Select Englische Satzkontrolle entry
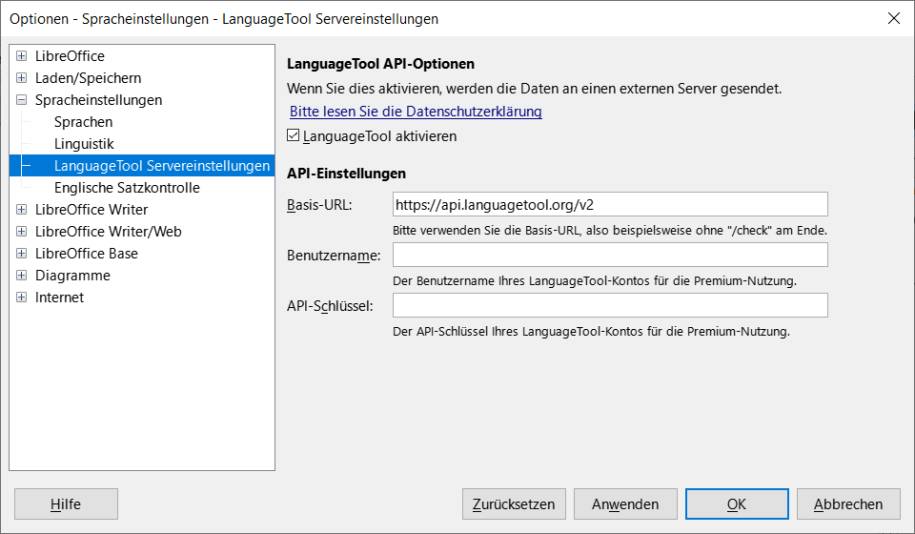The width and height of the screenshot is (915, 534). coord(127,187)
